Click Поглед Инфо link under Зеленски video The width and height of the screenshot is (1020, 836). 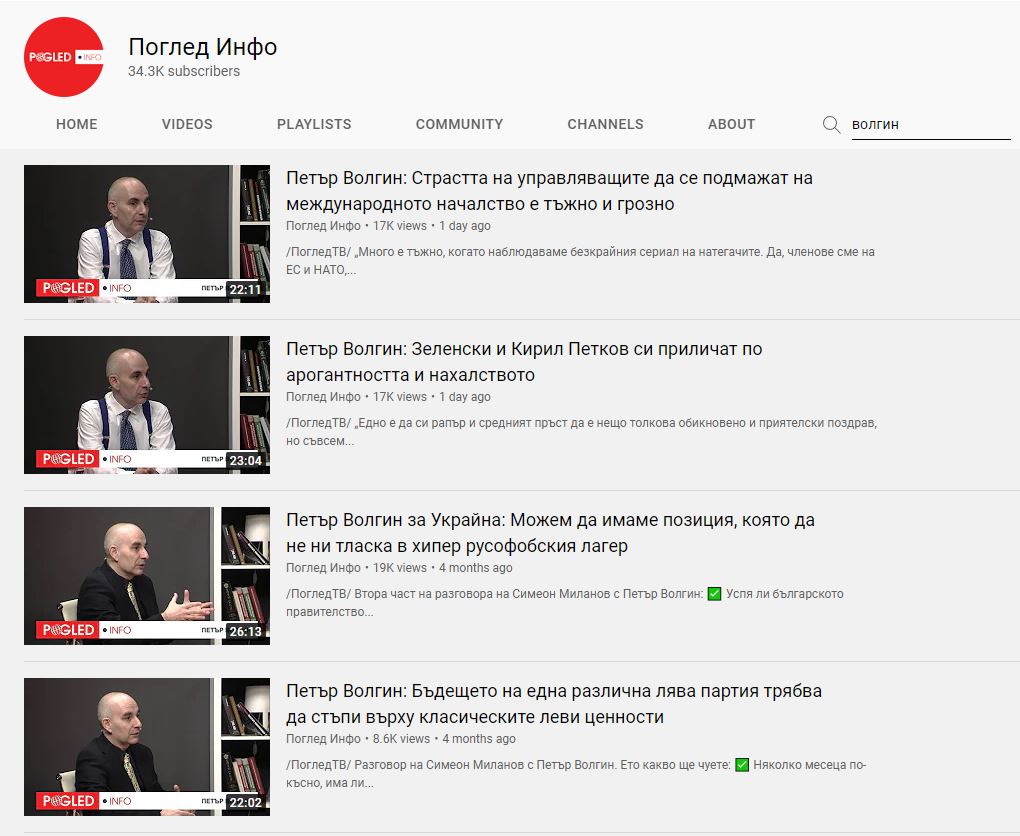(323, 397)
